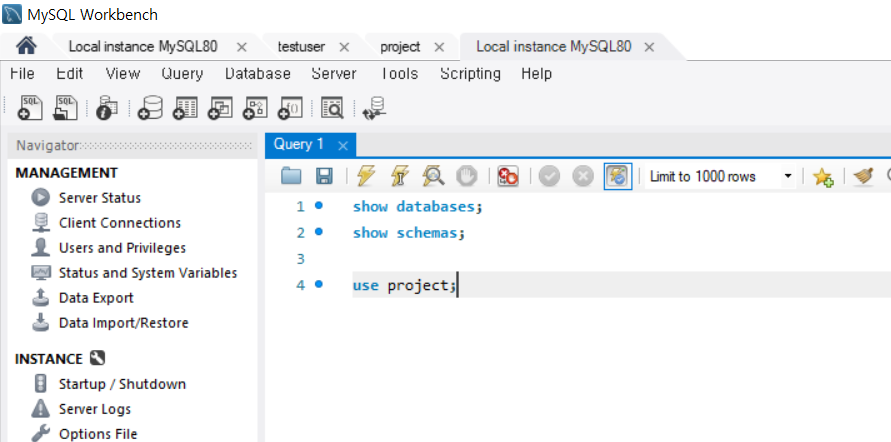Open Options File under Instance
The width and height of the screenshot is (891, 442).
98,434
